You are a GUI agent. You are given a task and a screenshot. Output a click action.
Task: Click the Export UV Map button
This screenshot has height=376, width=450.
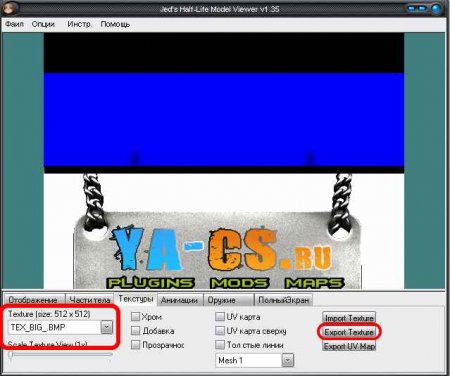tap(349, 346)
